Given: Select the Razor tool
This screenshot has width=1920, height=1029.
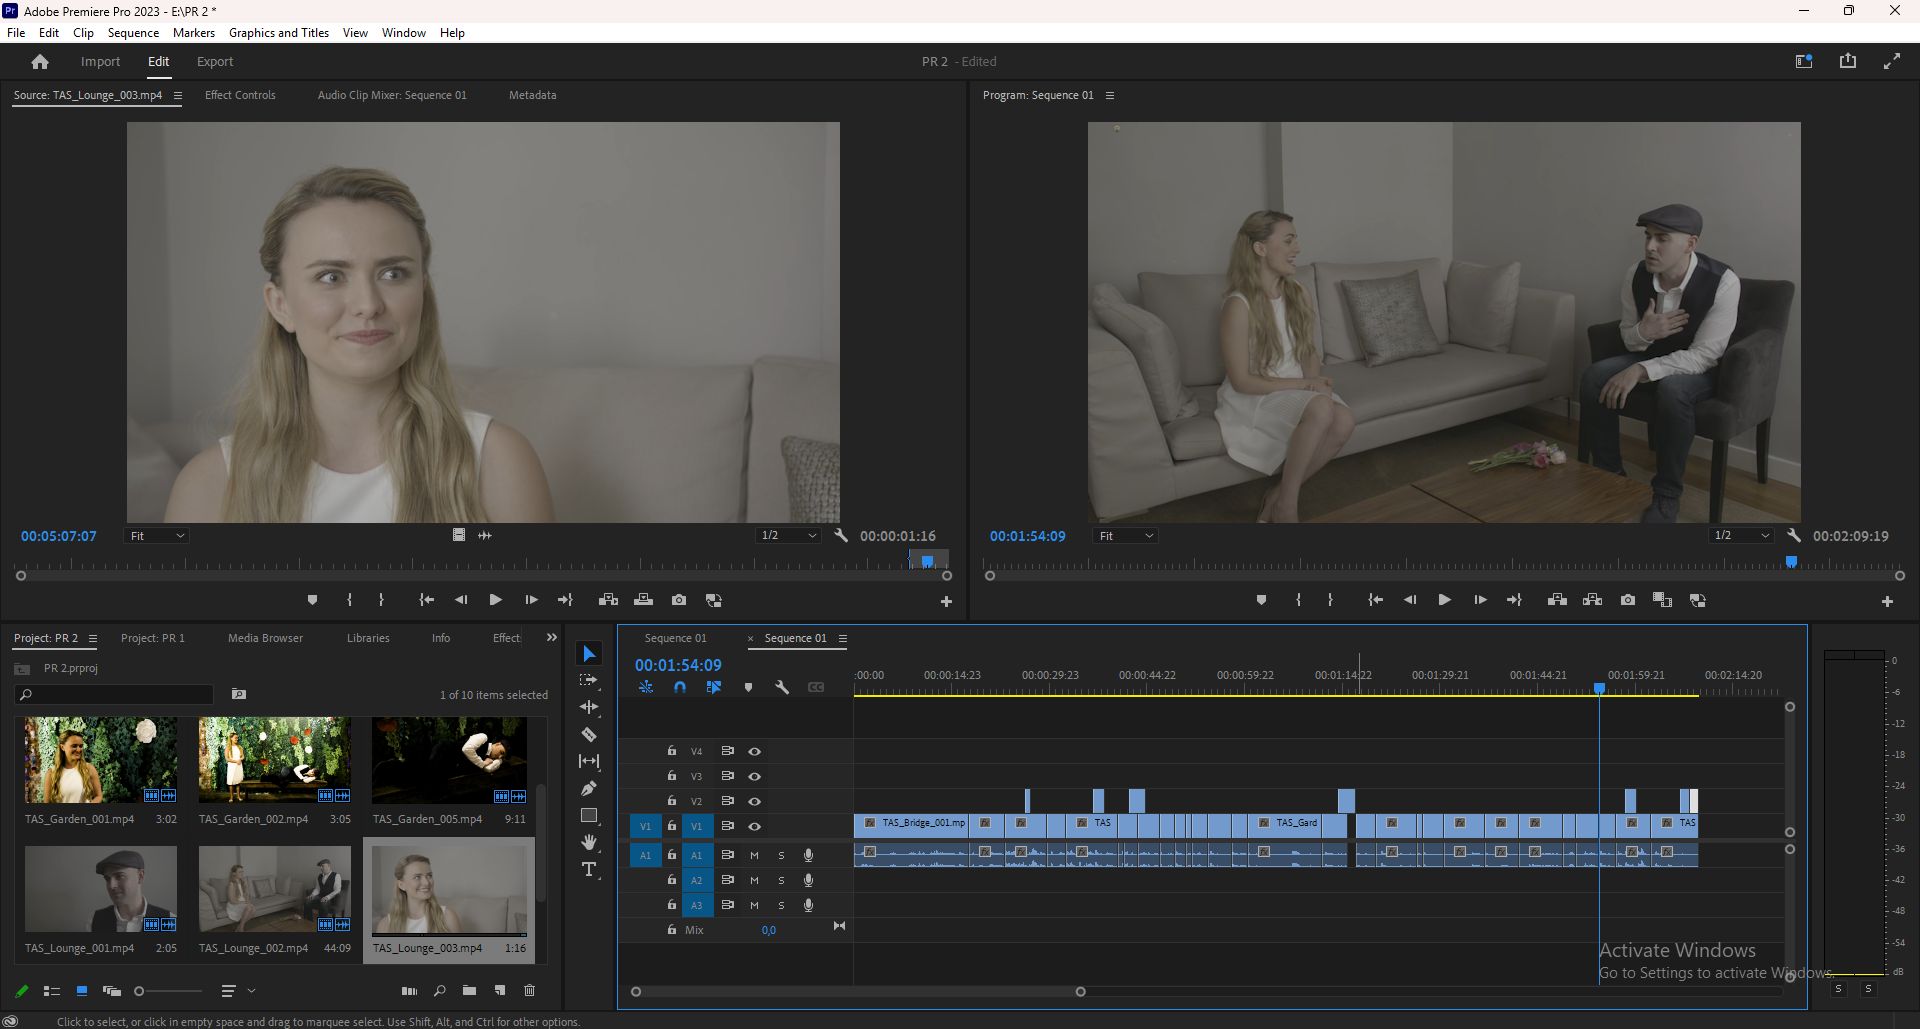Looking at the screenshot, I should [x=589, y=734].
